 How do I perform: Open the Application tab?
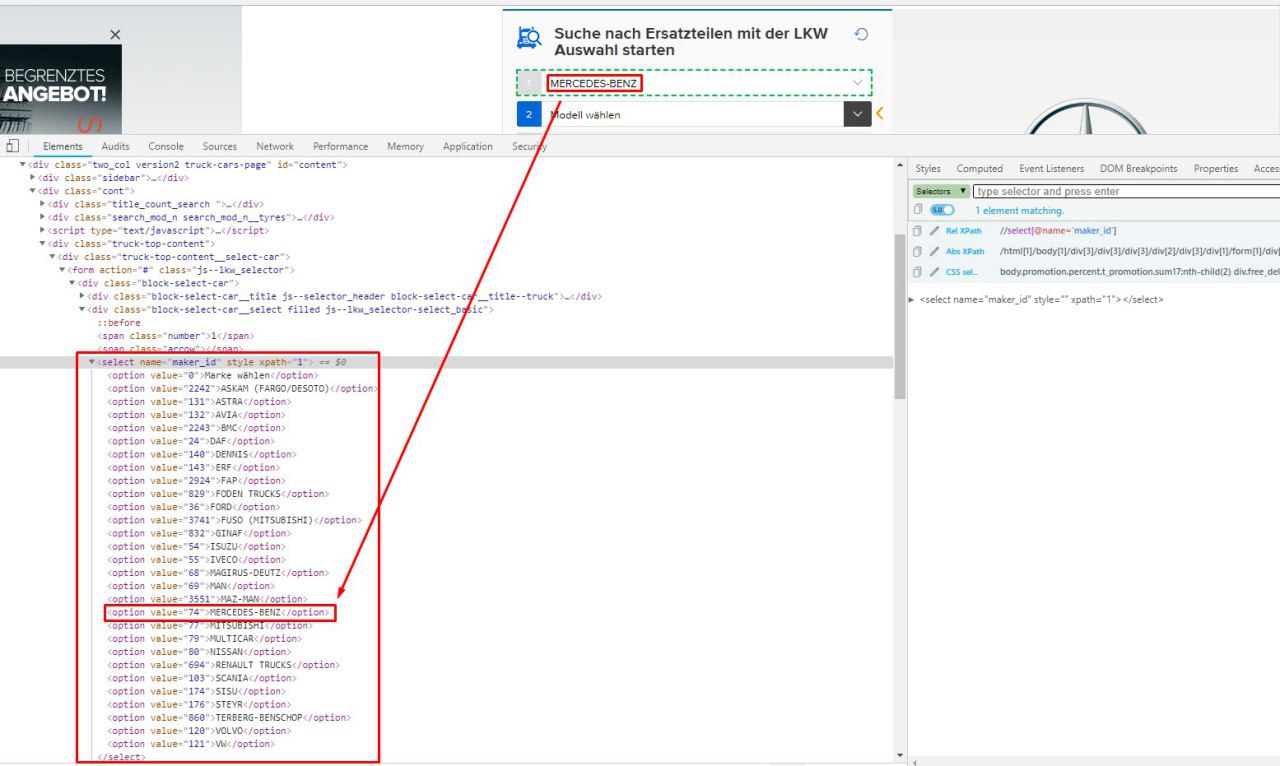point(468,147)
